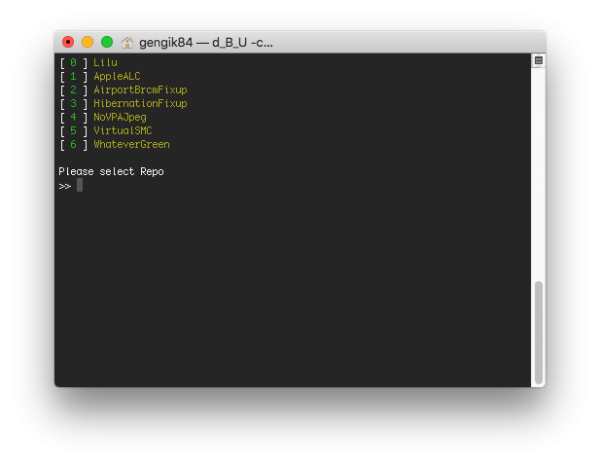Click the green index number 0
600x465 pixels.
[x=73, y=62]
